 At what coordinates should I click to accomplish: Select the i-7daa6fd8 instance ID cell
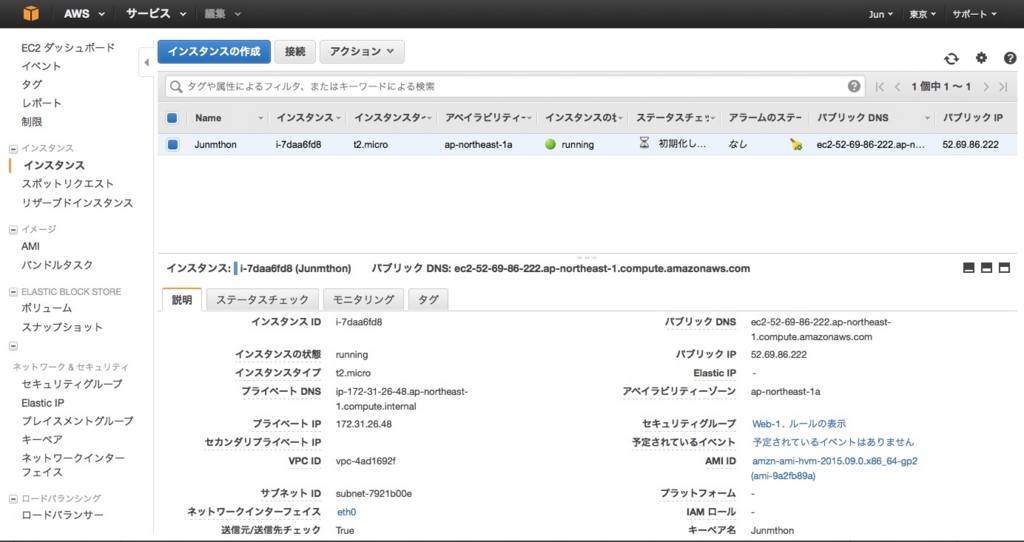click(x=298, y=144)
